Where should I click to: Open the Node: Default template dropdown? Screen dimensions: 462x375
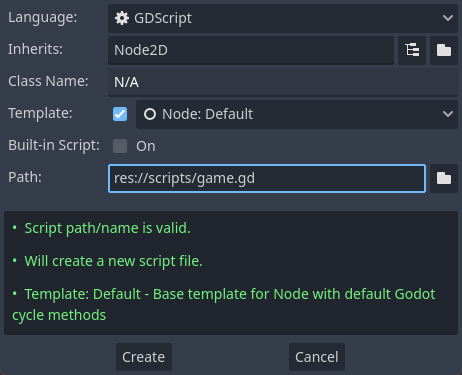click(297, 114)
